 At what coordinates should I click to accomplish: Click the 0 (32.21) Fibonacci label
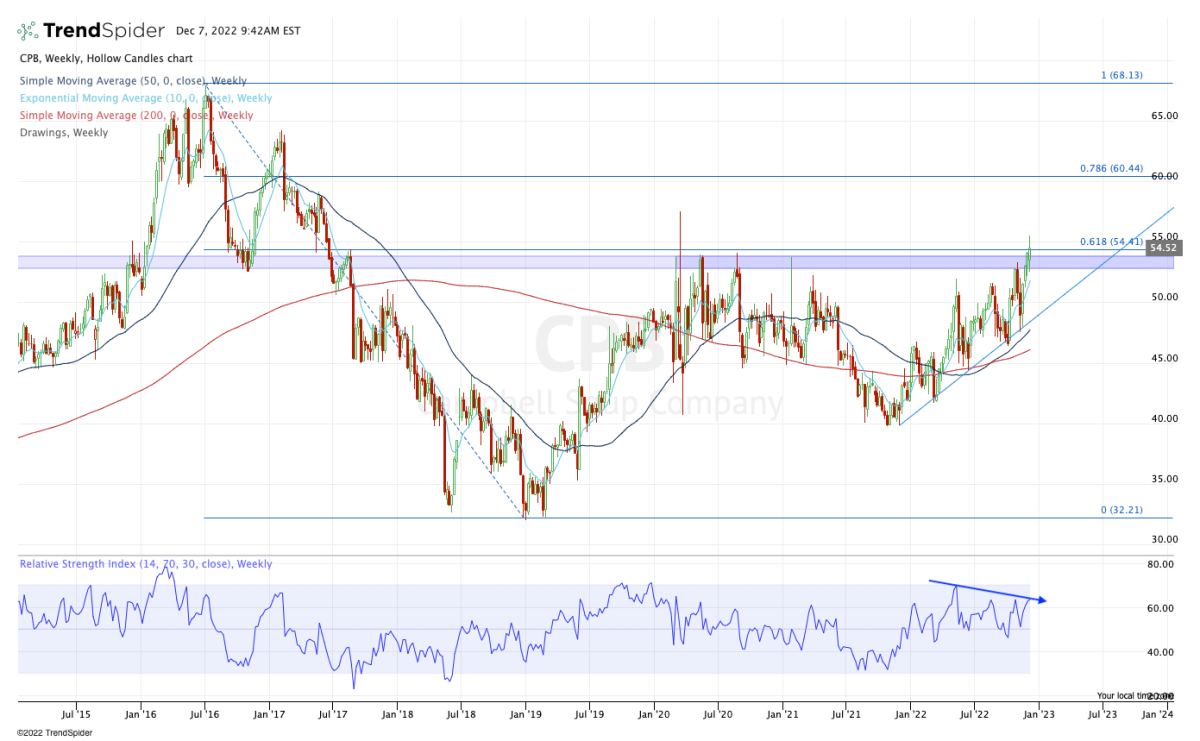[1121, 510]
